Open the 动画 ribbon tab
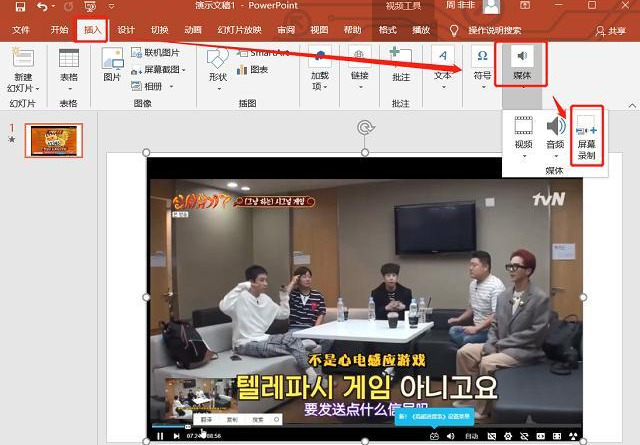Image resolution: width=640 pixels, height=445 pixels. [193, 30]
